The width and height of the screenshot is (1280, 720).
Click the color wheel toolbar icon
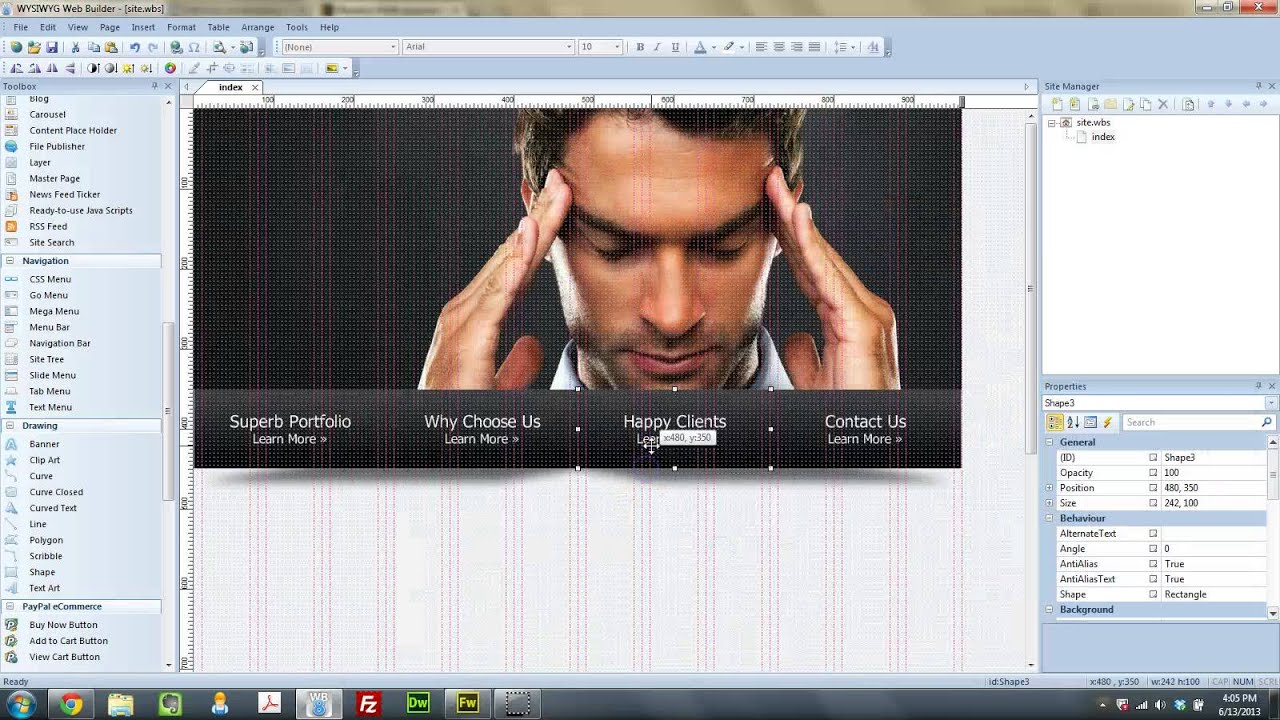pos(170,68)
